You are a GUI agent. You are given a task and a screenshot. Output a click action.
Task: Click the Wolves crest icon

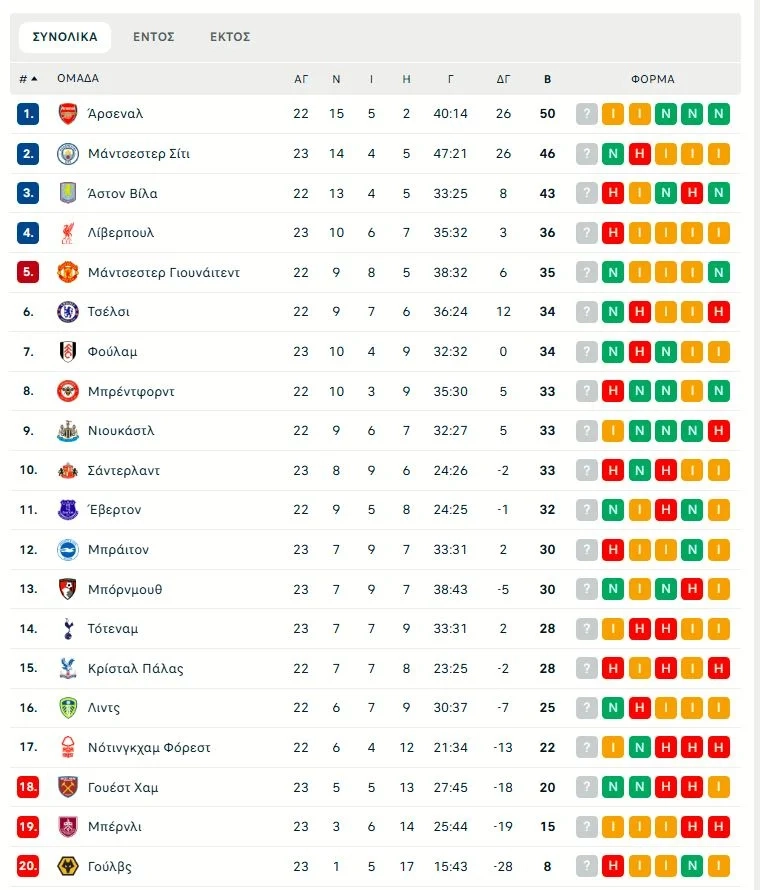tap(68, 867)
